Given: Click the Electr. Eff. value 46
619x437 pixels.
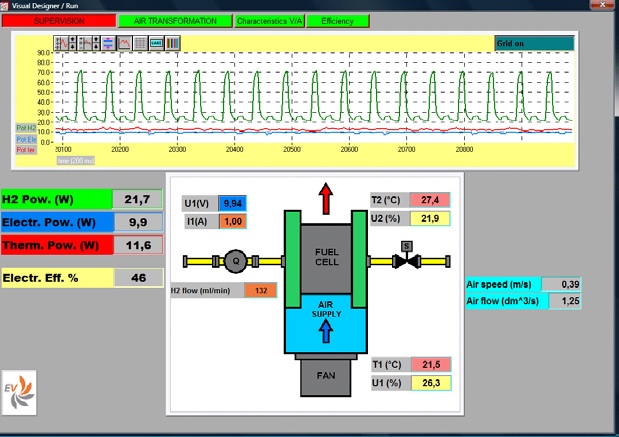Looking at the screenshot, I should pos(139,278).
